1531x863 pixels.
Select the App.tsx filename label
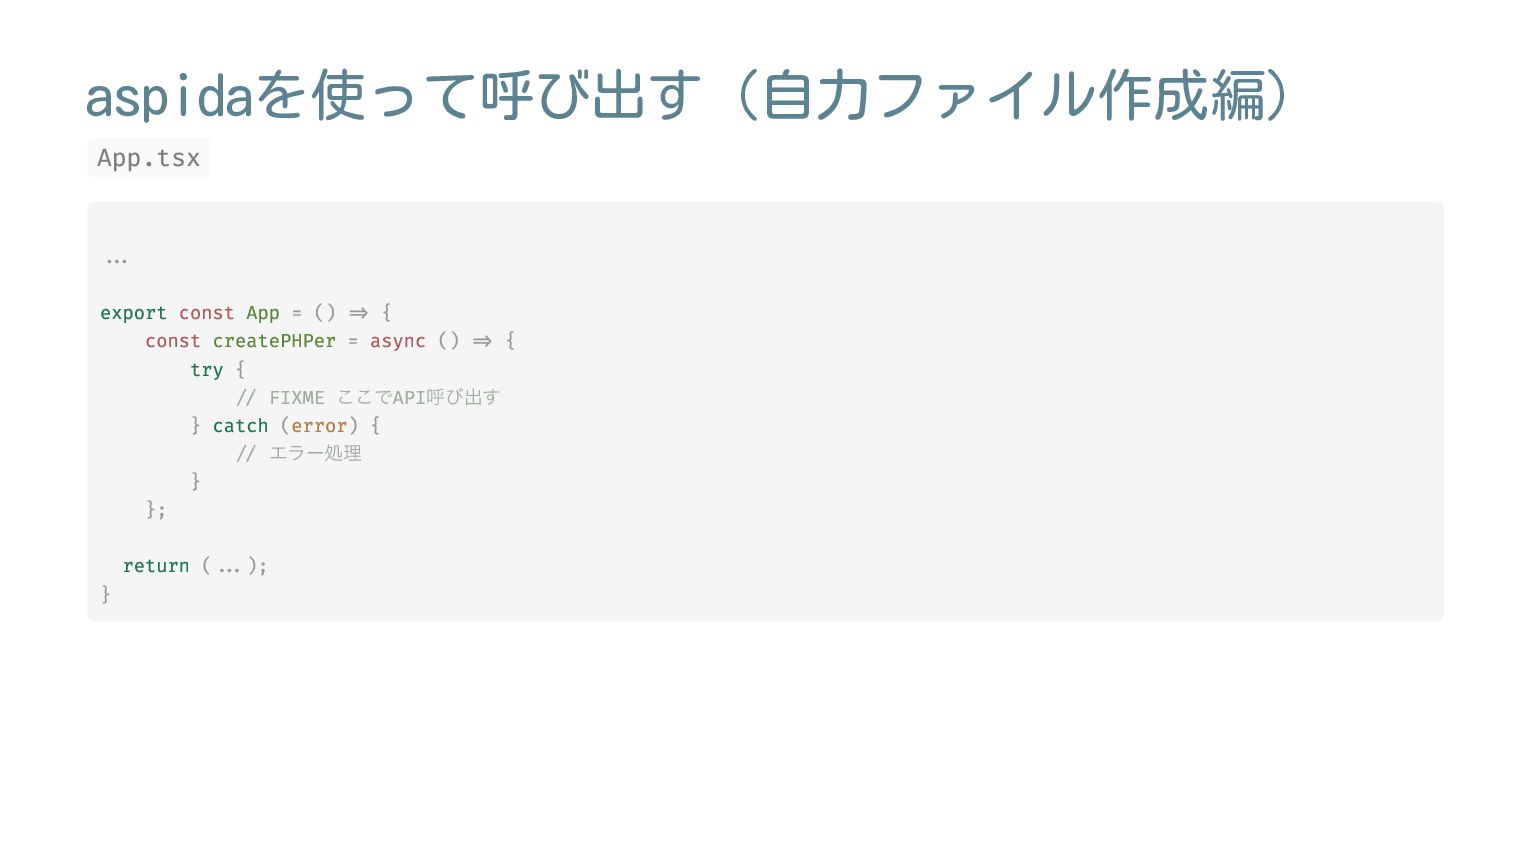pyautogui.click(x=149, y=158)
